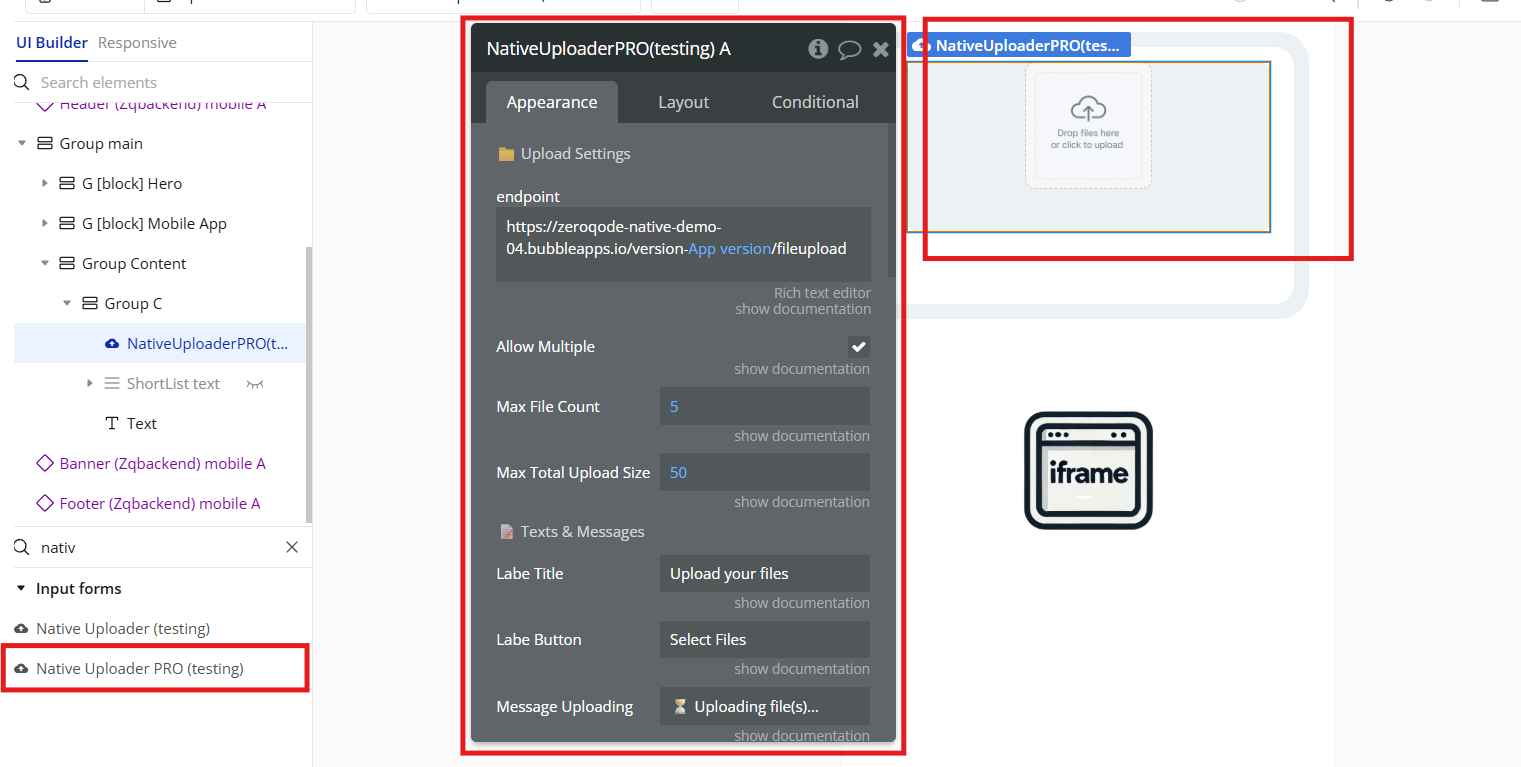1521x767 pixels.
Task: Expand the ShortList text tree node
Action: pyautogui.click(x=90, y=383)
